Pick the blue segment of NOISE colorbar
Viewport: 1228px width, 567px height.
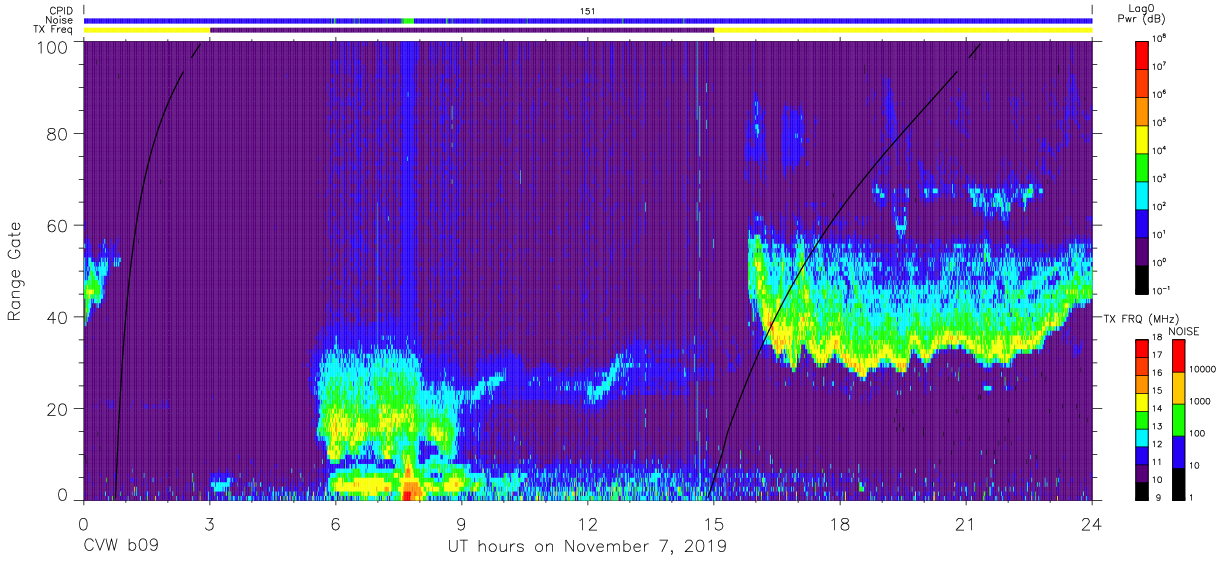(1178, 451)
